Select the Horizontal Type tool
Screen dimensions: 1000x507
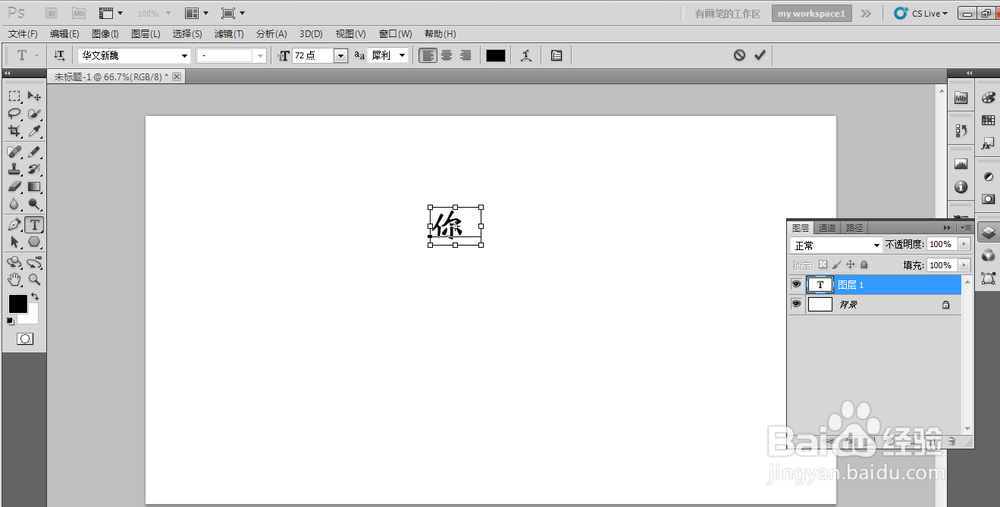34,224
